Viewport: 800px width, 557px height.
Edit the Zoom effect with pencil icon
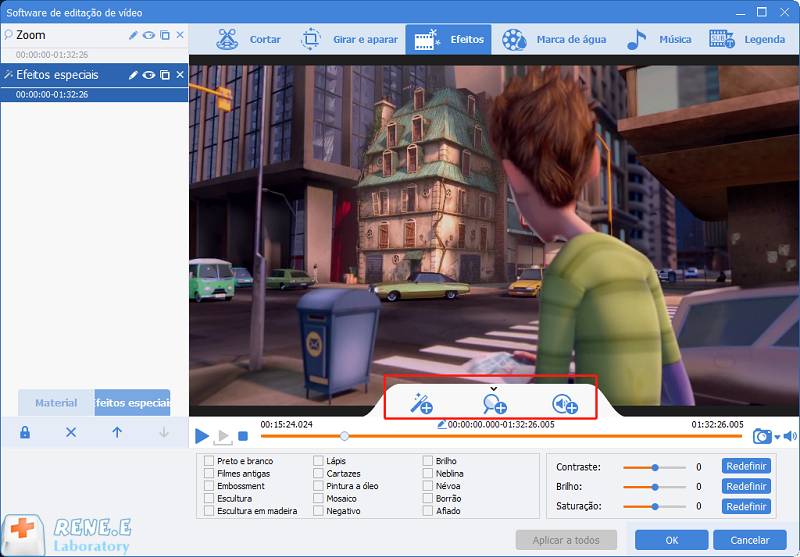[133, 35]
